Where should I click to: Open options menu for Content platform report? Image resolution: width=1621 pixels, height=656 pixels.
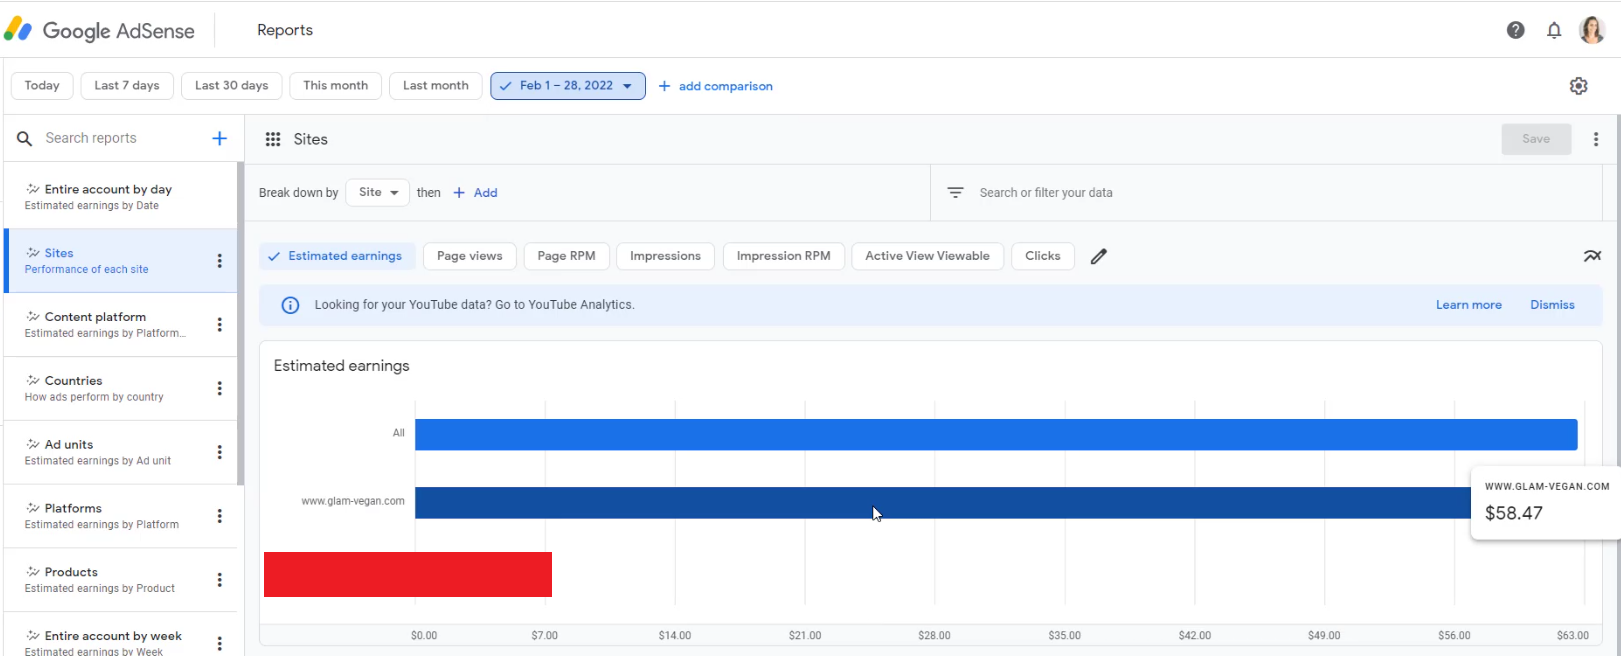coord(220,325)
